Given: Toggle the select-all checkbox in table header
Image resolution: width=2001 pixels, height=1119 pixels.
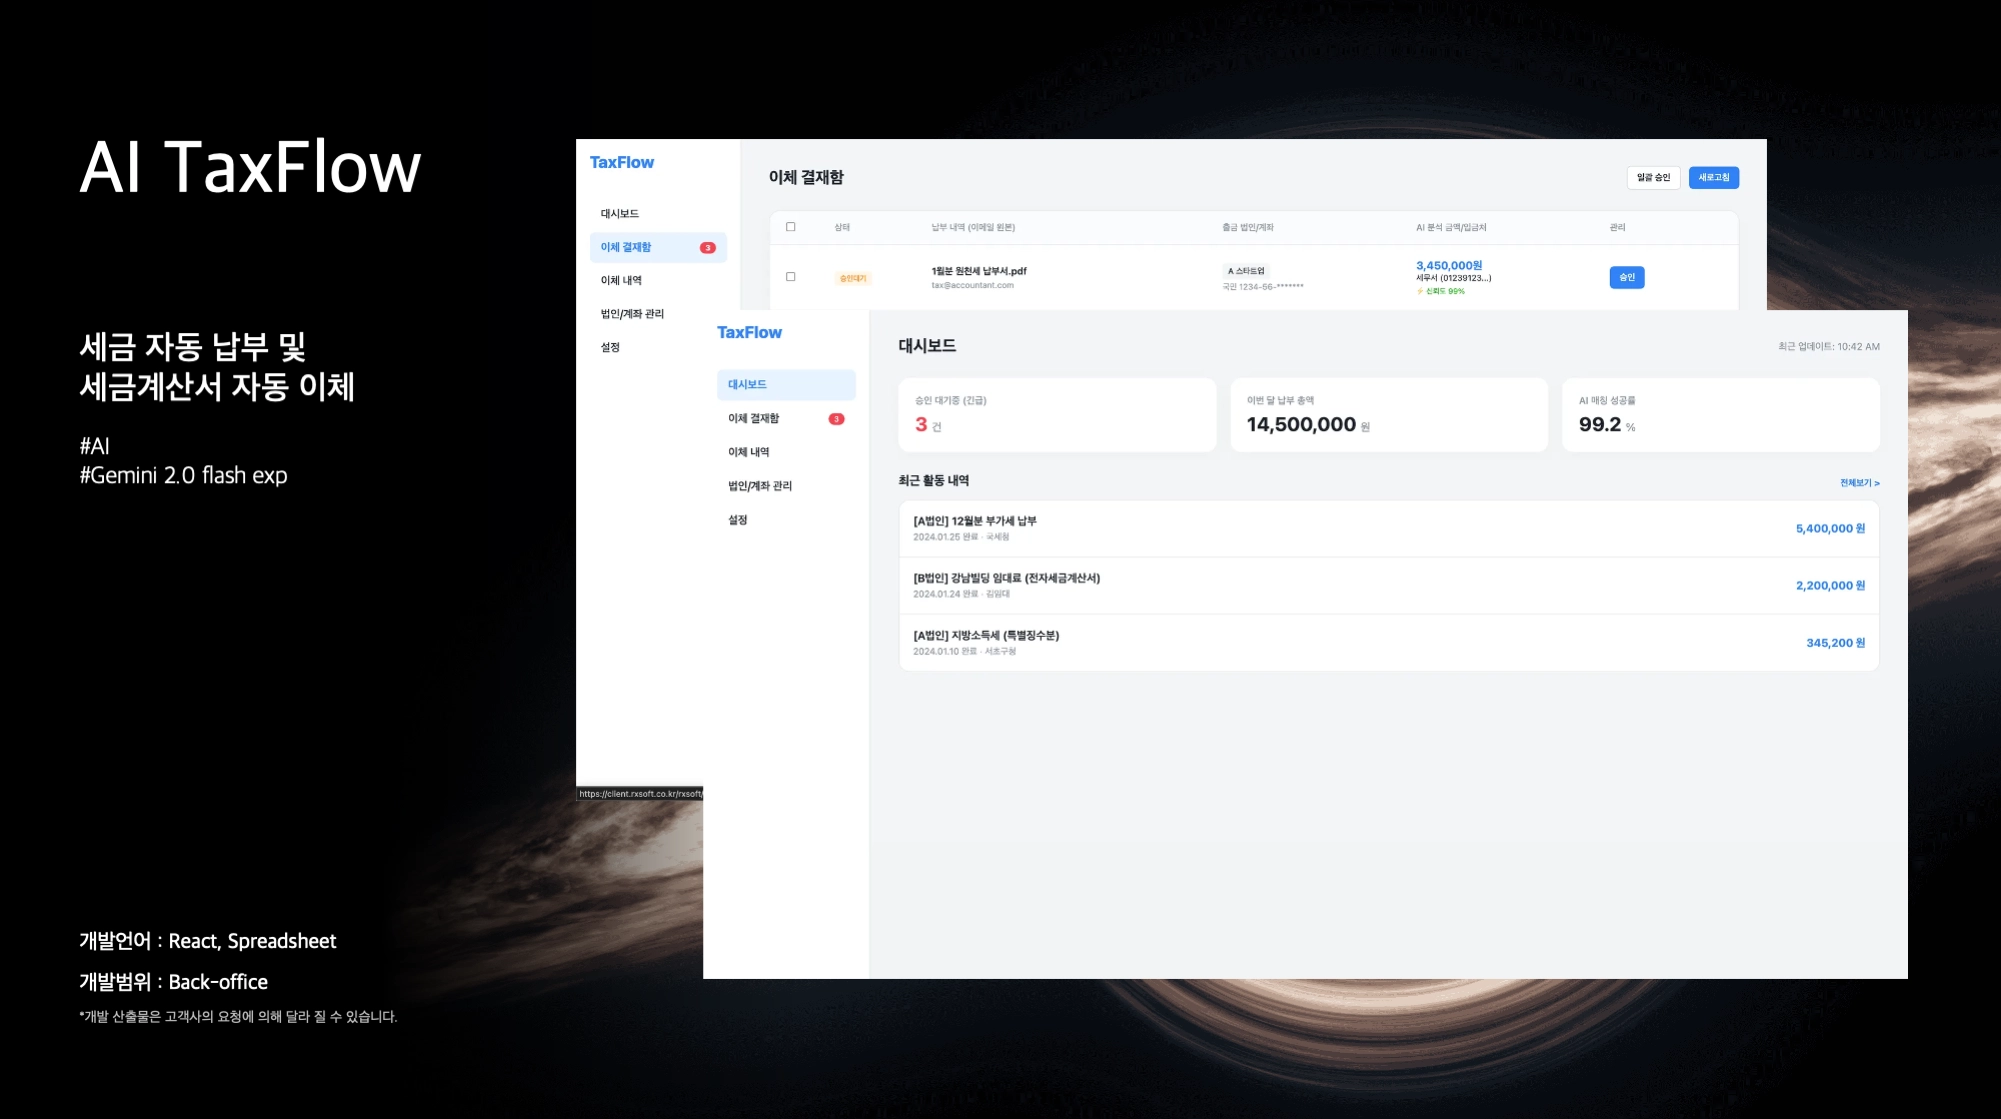Looking at the screenshot, I should tap(791, 227).
